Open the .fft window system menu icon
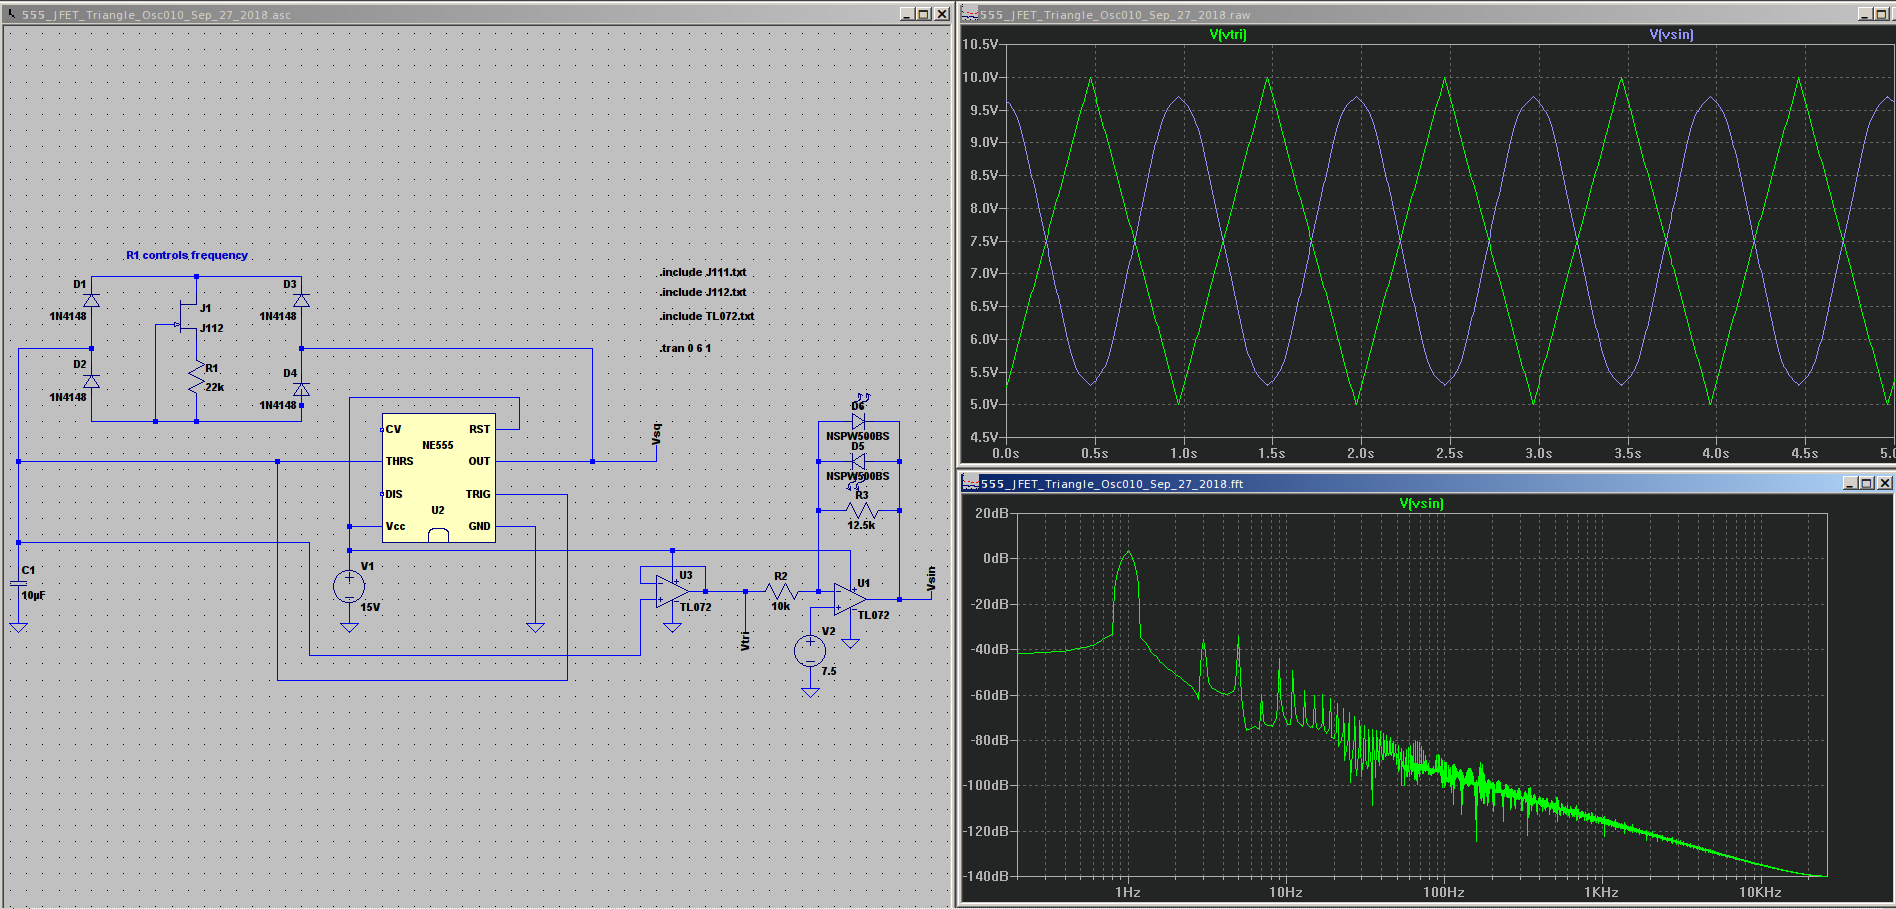This screenshot has height=909, width=1896. point(970,483)
